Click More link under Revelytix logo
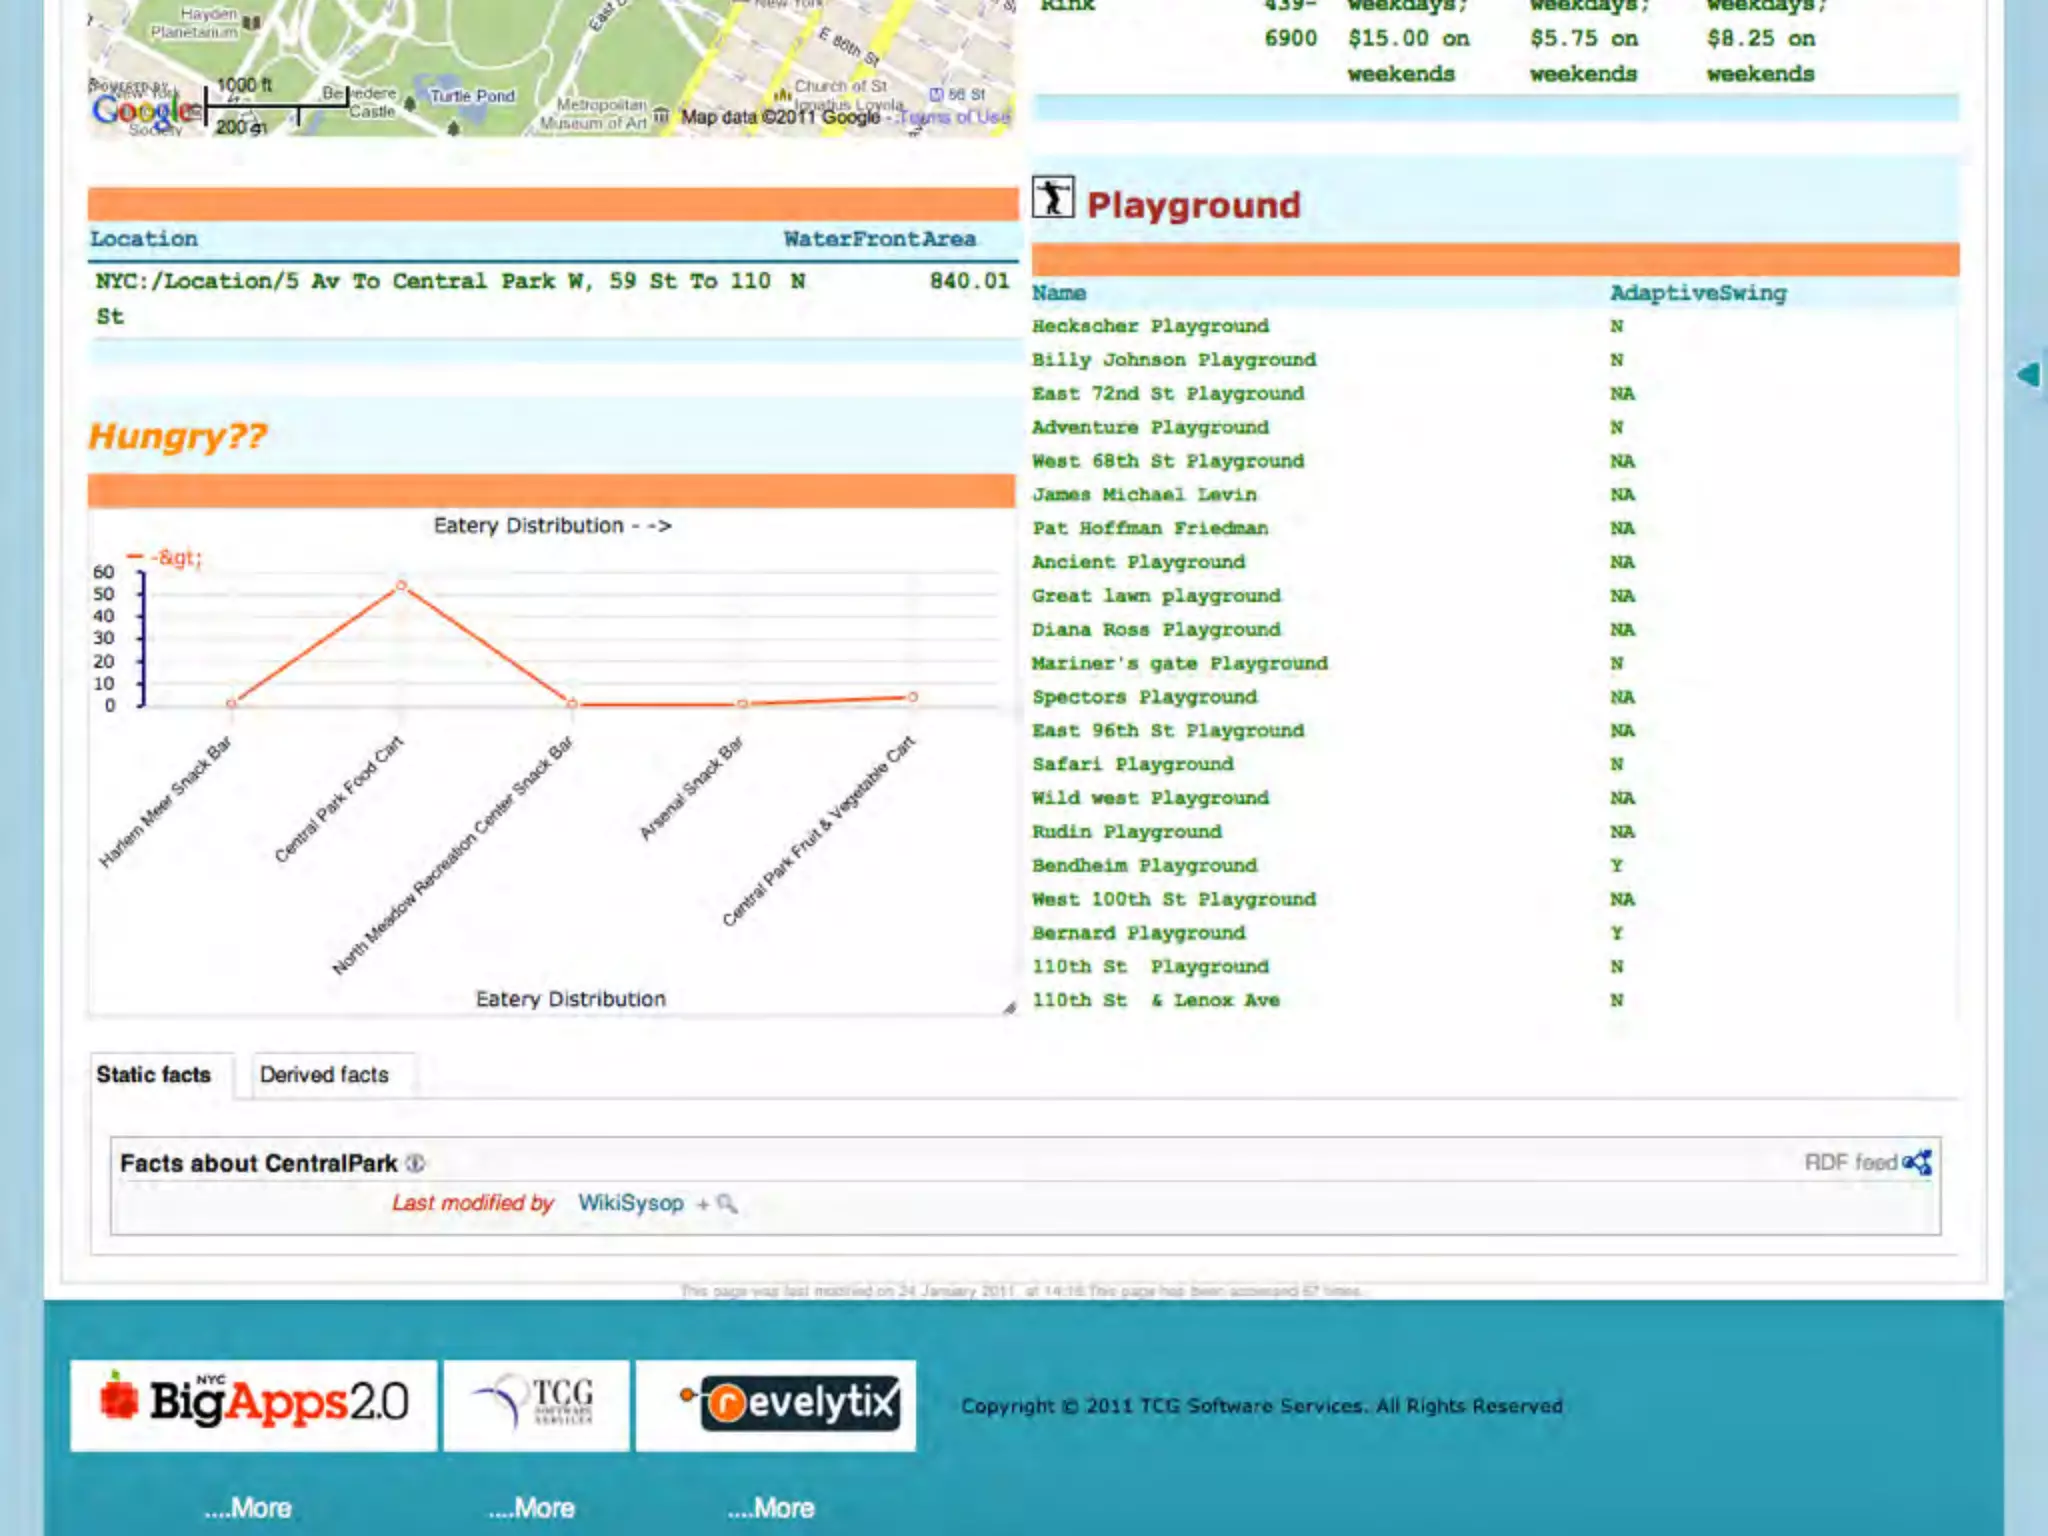This screenshot has width=2048, height=1536. point(771,1507)
